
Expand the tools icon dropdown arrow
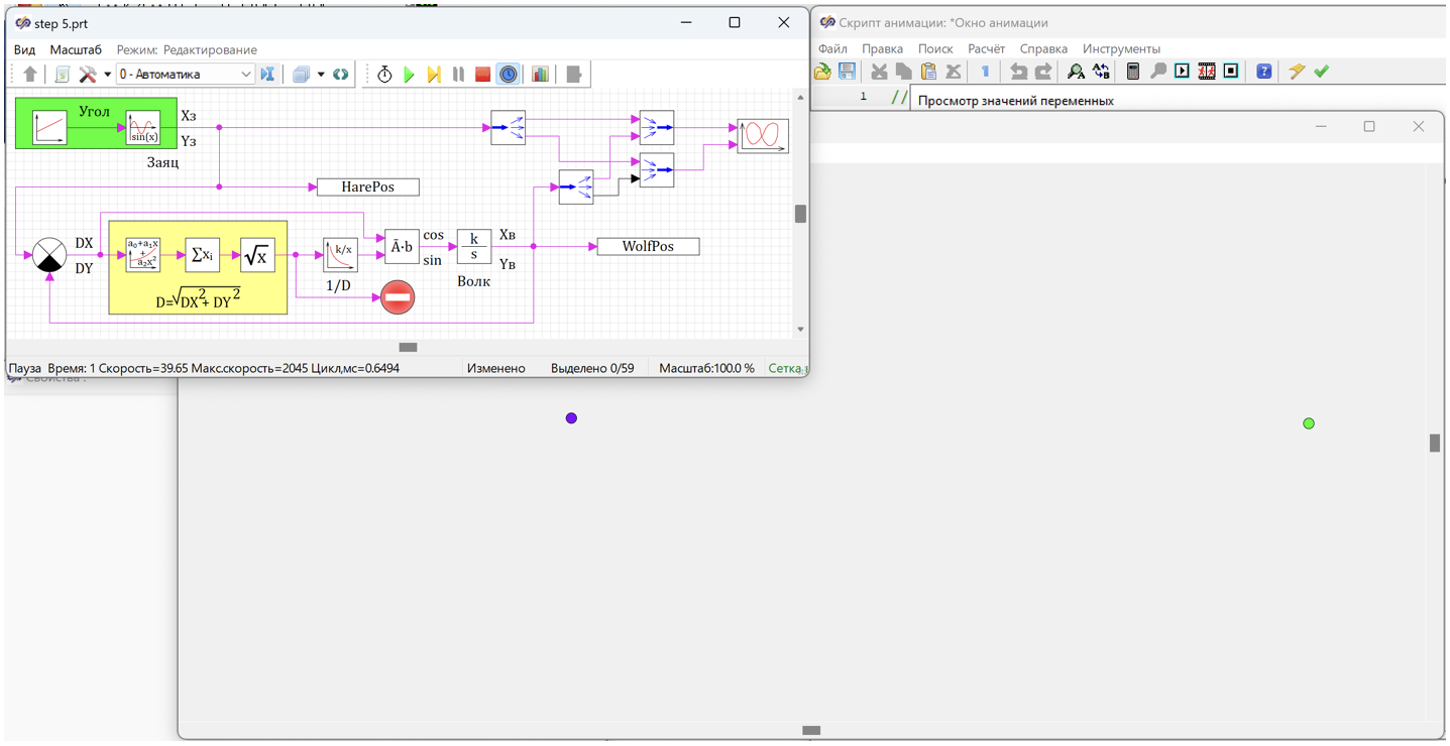pyautogui.click(x=107, y=74)
